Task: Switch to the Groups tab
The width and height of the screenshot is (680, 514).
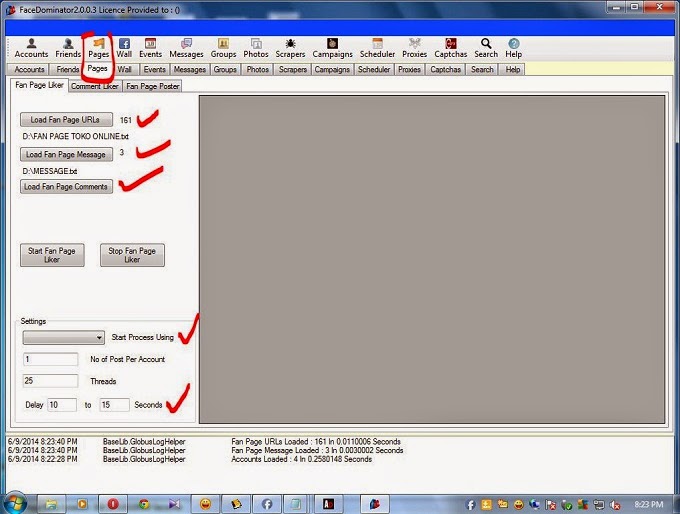Action: pyautogui.click(x=225, y=69)
